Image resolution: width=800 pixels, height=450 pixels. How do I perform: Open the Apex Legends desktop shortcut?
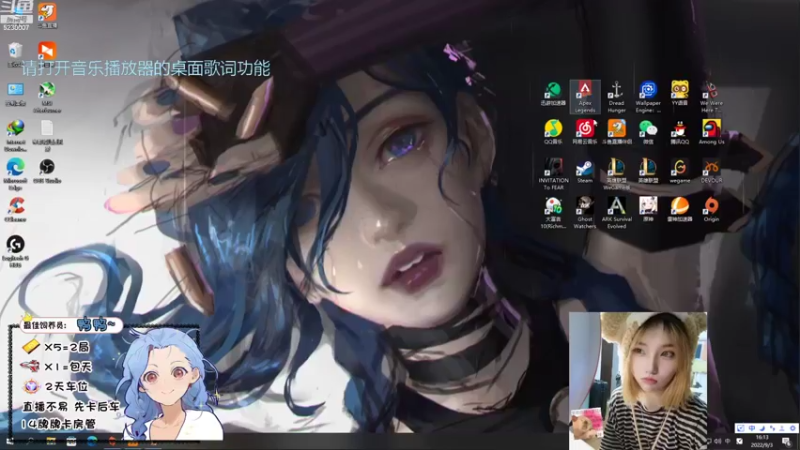[585, 97]
